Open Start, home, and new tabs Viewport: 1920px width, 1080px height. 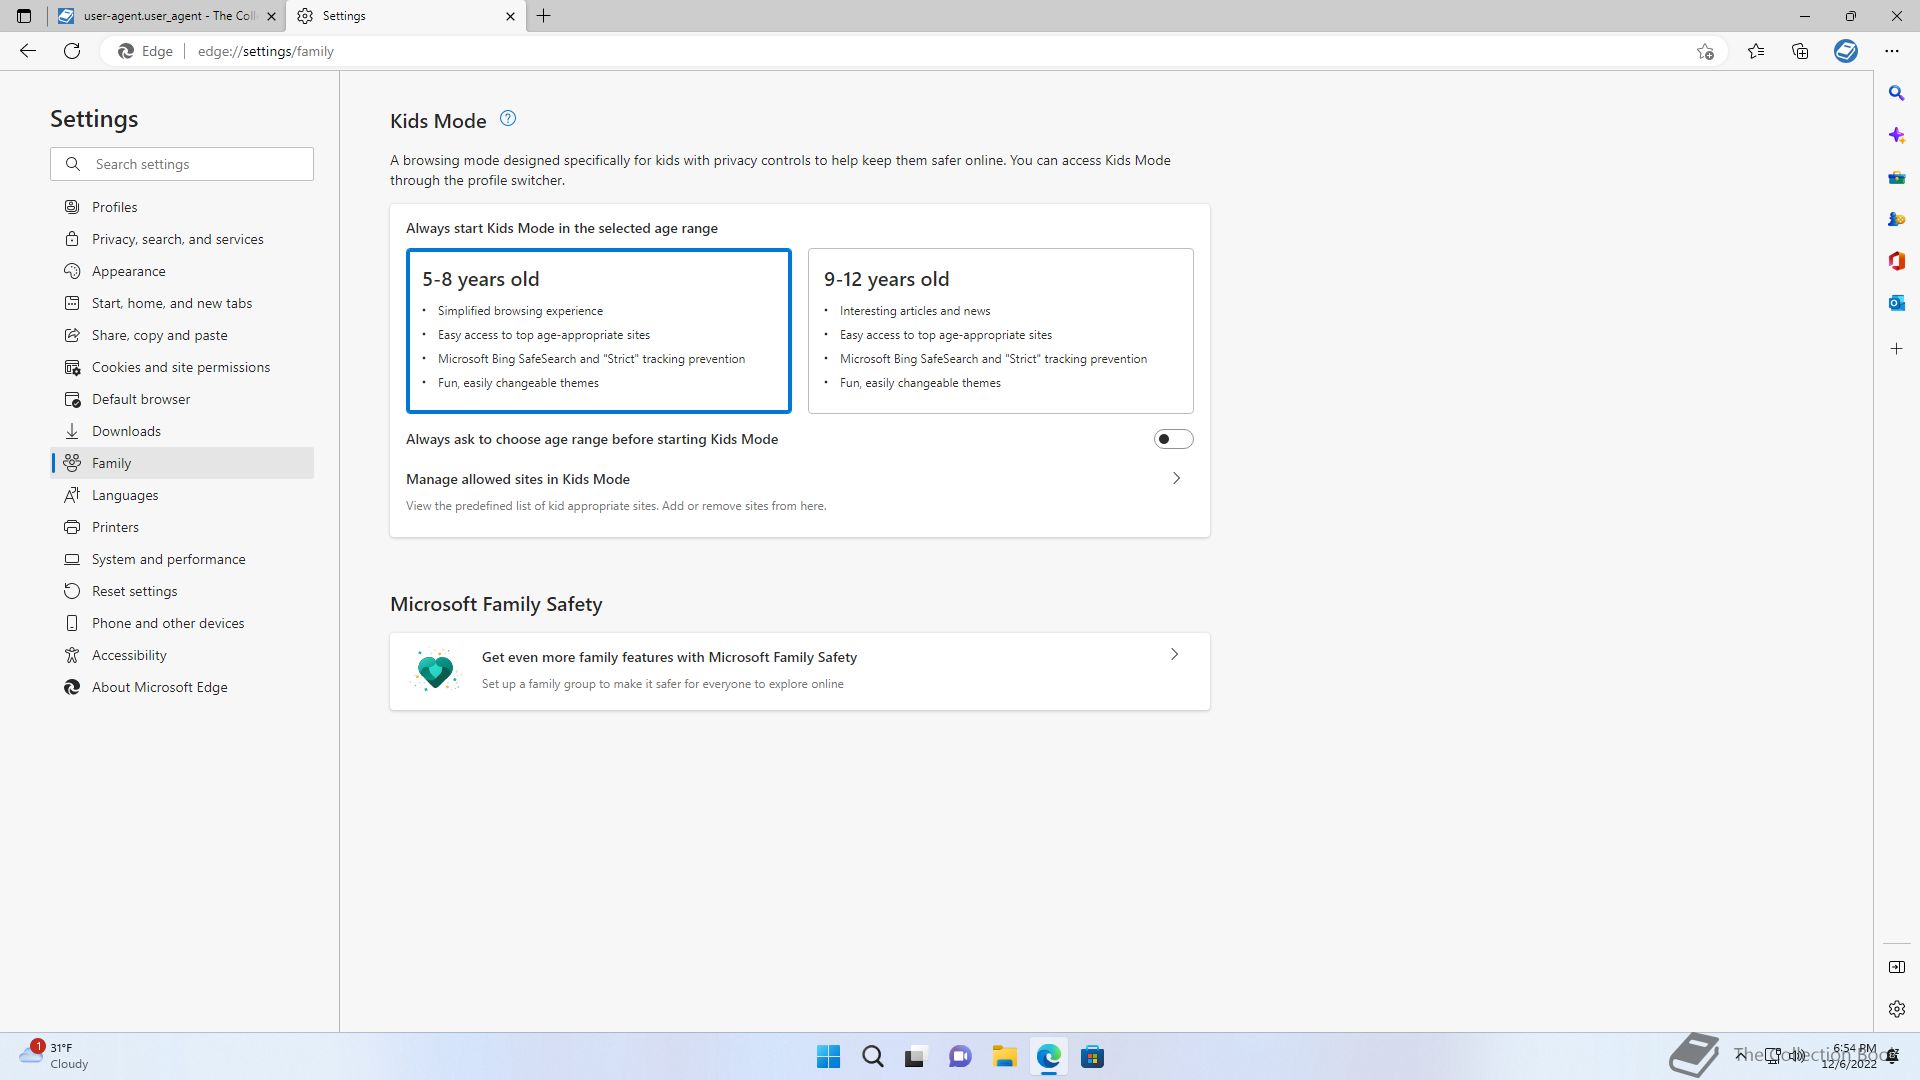coord(182,303)
